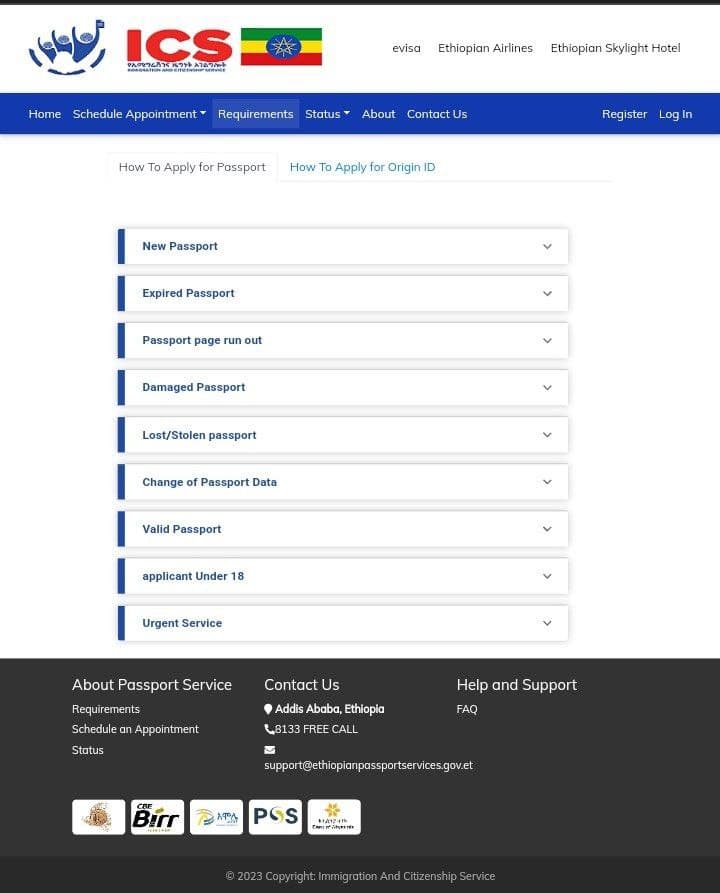Click the phone icon beside 8133
Image resolution: width=720 pixels, height=893 pixels.
coord(269,730)
